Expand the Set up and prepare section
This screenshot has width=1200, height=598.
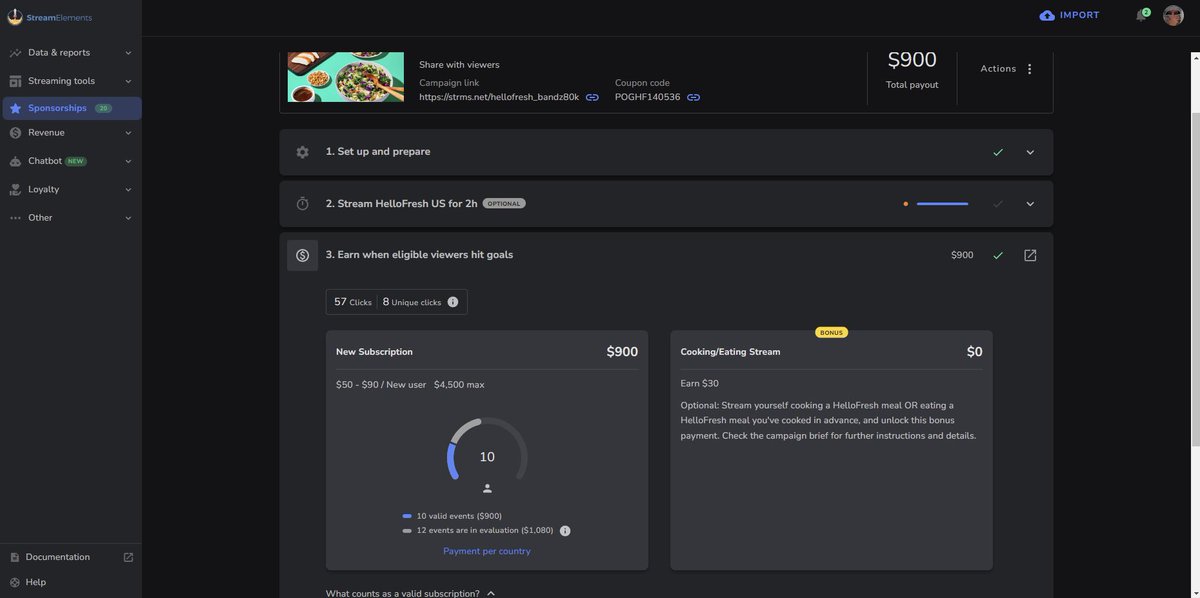click(x=1030, y=152)
